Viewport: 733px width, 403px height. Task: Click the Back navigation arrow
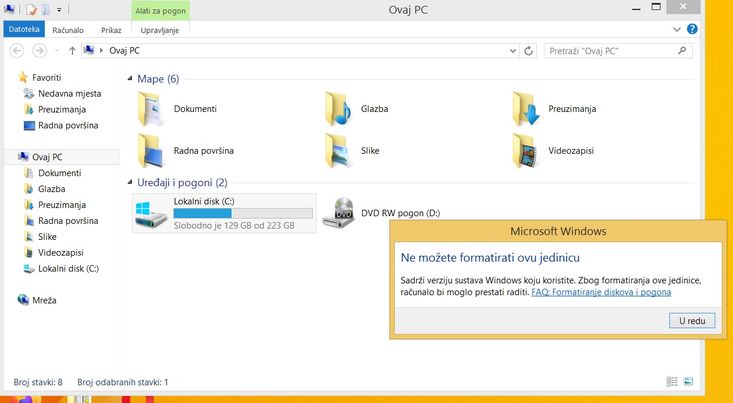(x=17, y=50)
